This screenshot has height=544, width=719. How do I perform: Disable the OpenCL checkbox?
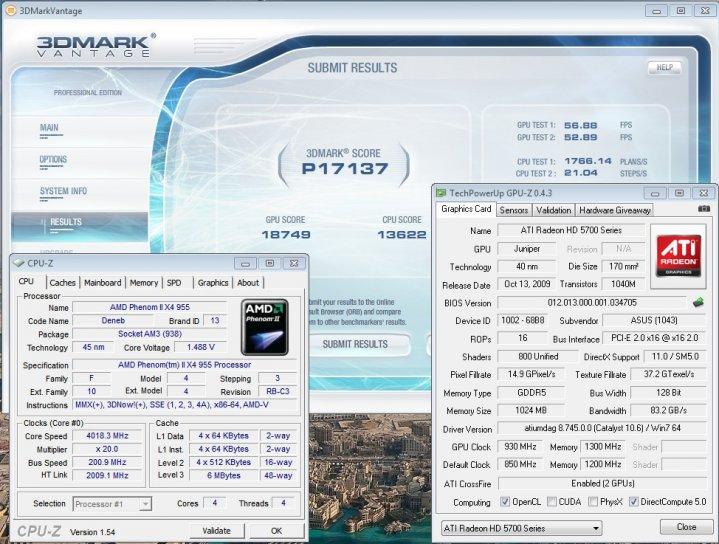pos(504,502)
